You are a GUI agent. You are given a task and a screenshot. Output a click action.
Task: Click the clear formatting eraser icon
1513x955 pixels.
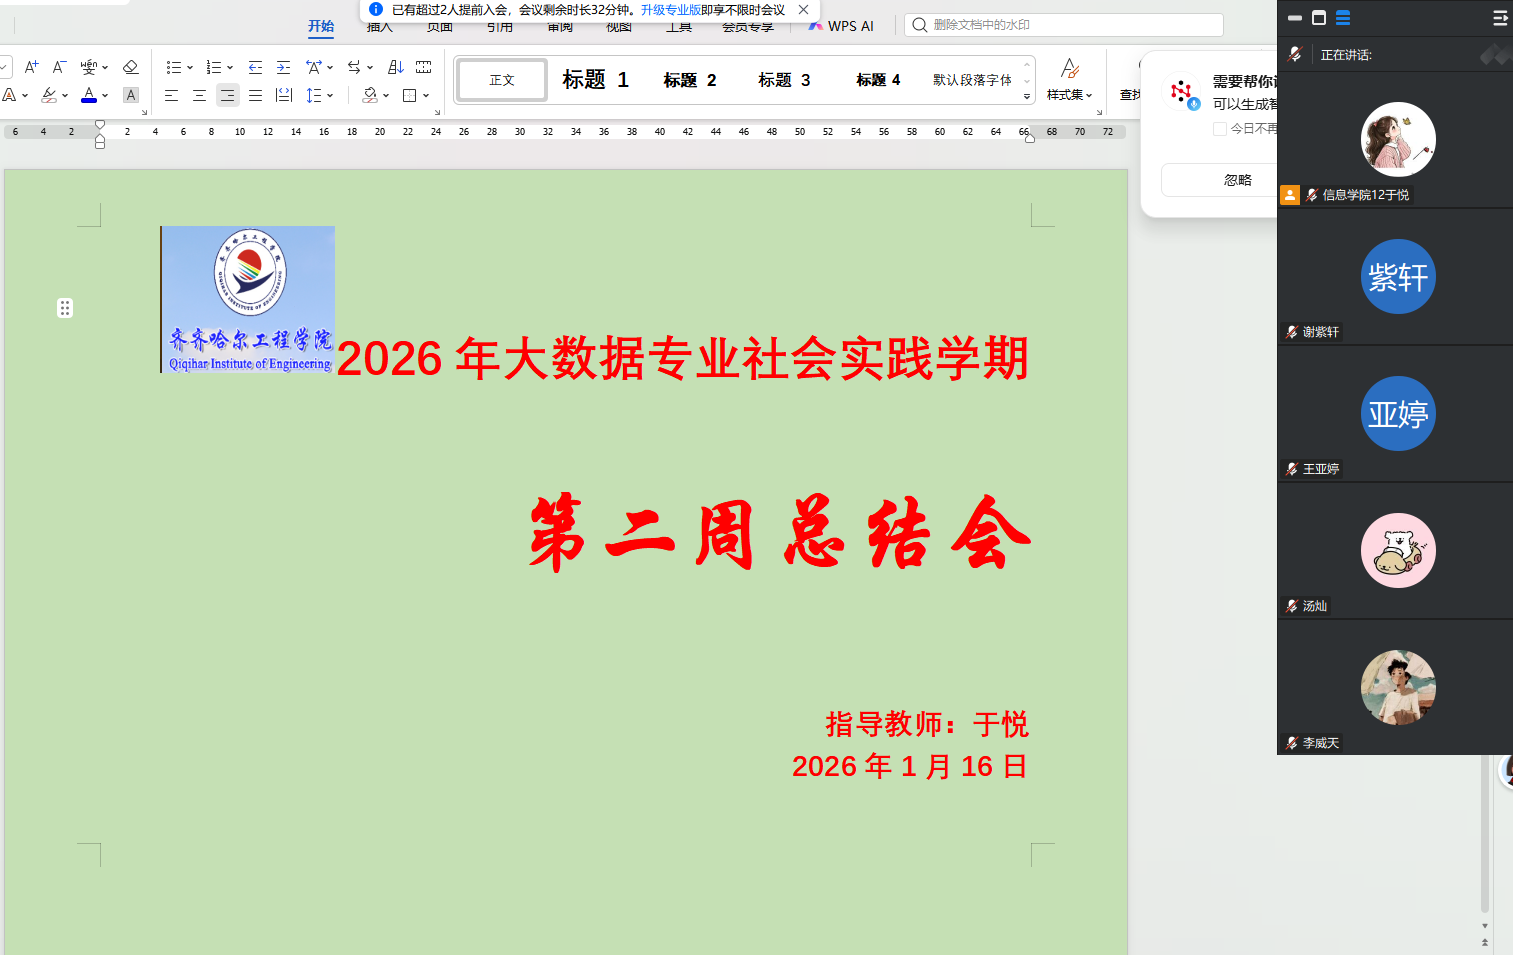[x=130, y=67]
